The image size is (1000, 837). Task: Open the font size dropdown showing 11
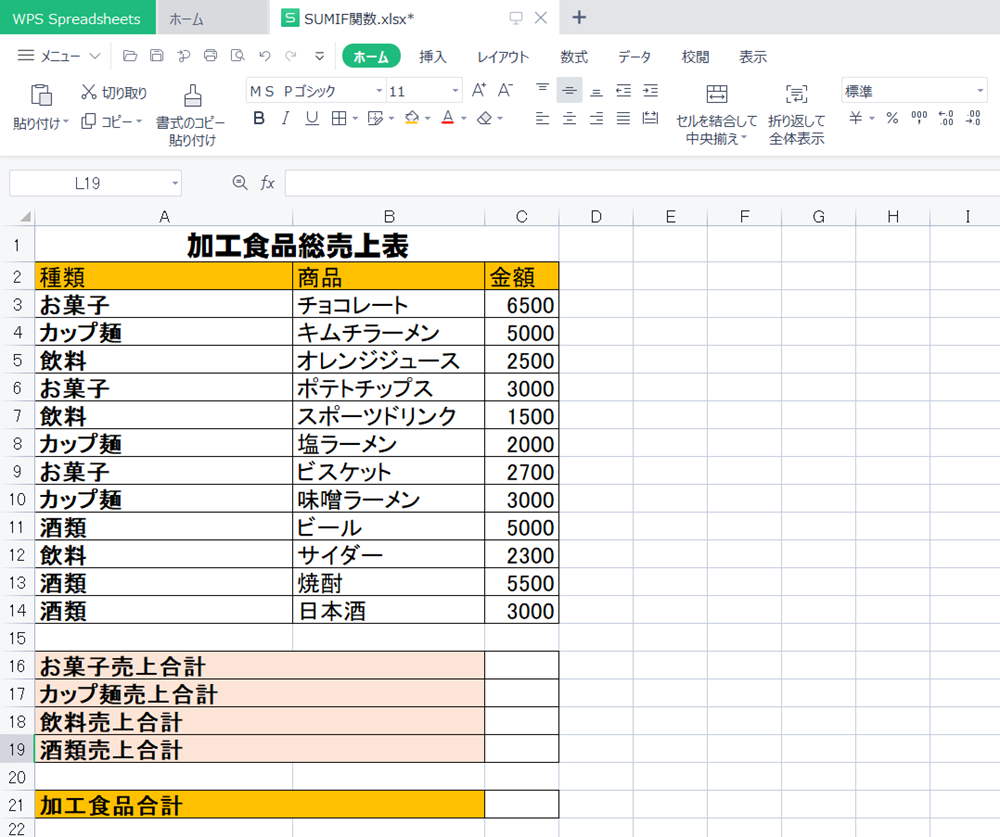click(x=455, y=91)
